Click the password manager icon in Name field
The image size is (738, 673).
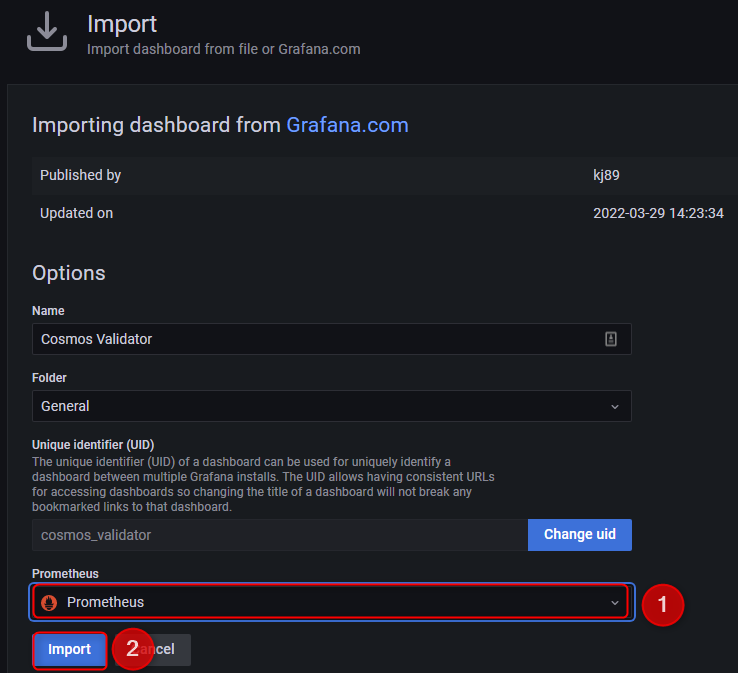(x=610, y=339)
